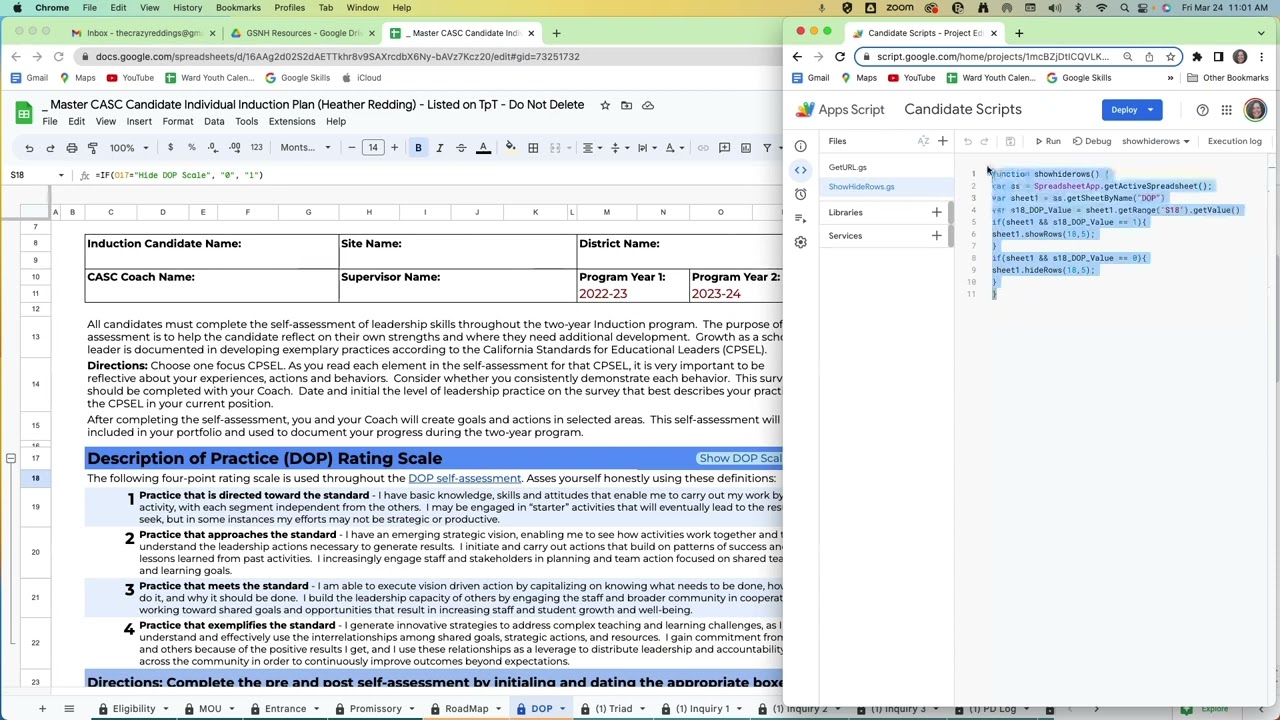This screenshot has height=720, width=1280.
Task: Open the GetURL.gs script file
Action: click(x=848, y=167)
